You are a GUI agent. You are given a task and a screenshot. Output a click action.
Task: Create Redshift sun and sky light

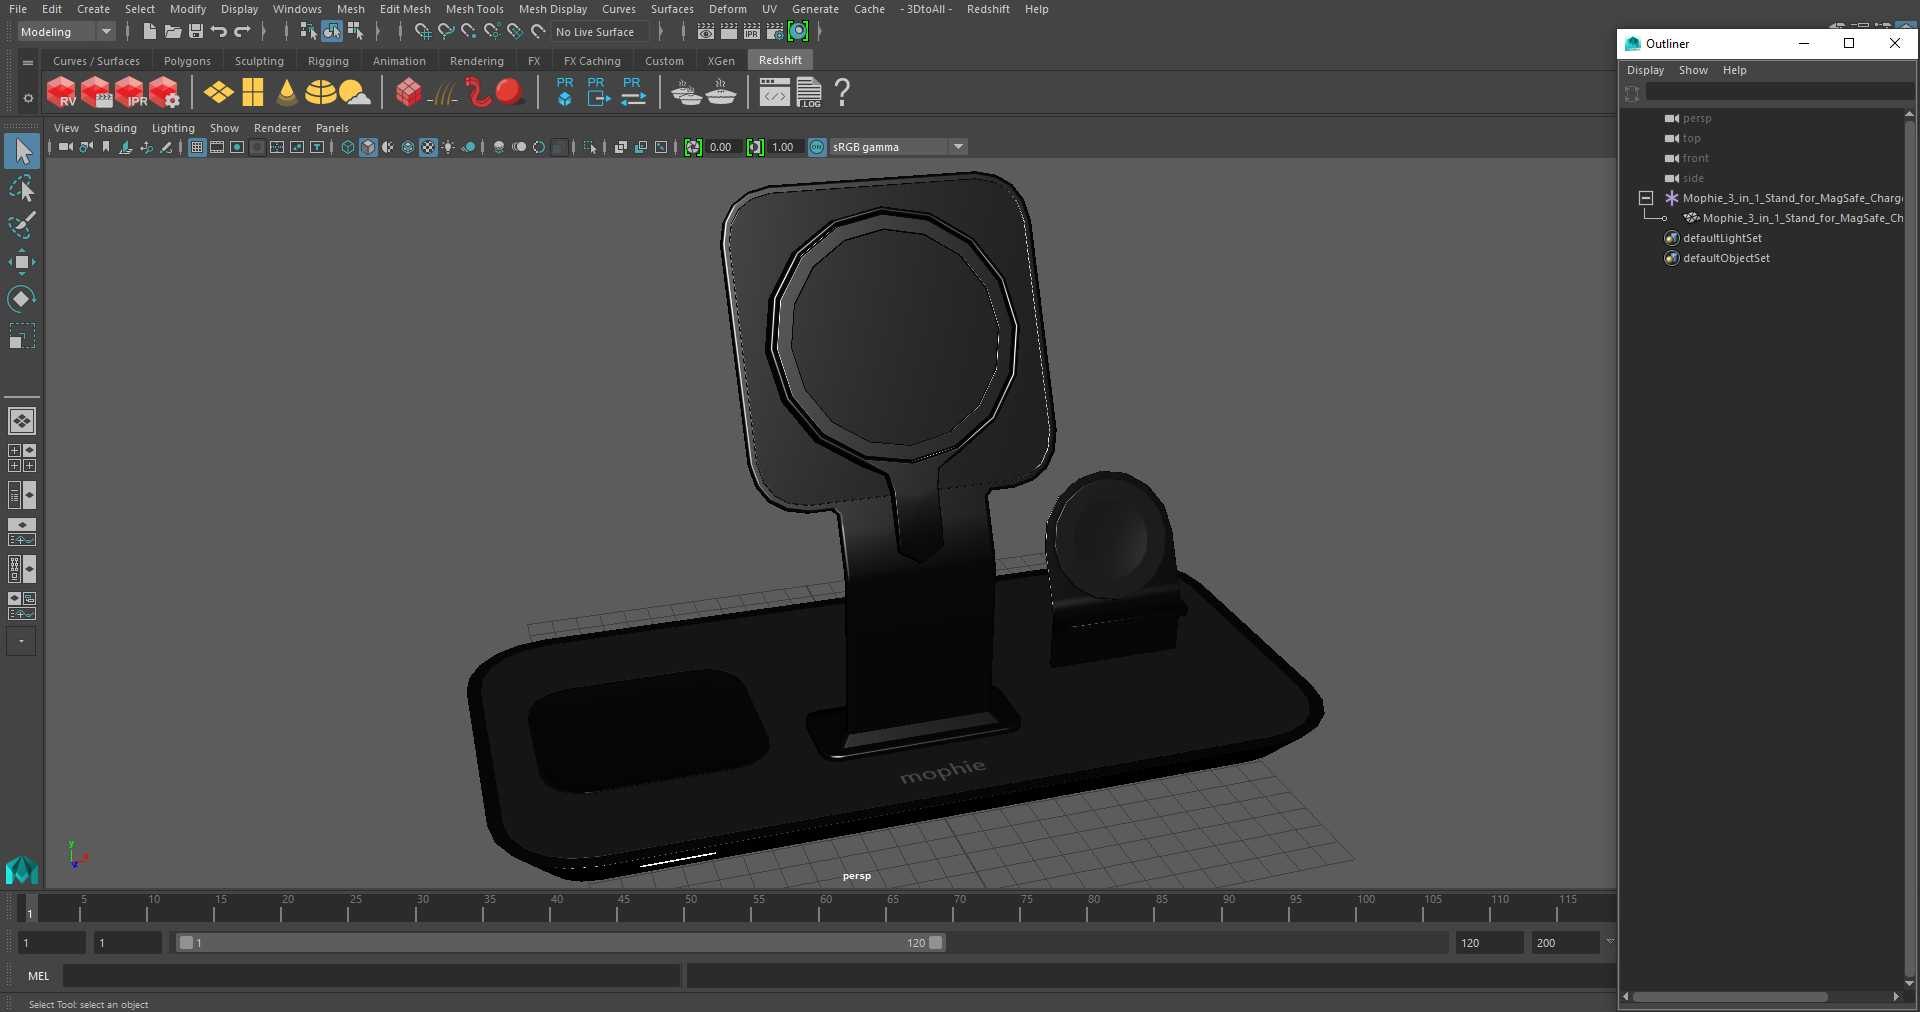coord(354,93)
